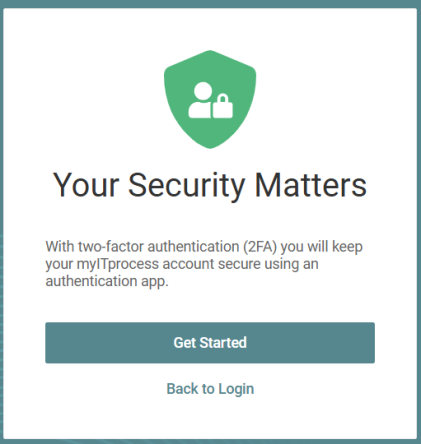Image resolution: width=421 pixels, height=444 pixels.
Task: Click the user silhouette inside the shield
Action: point(200,100)
